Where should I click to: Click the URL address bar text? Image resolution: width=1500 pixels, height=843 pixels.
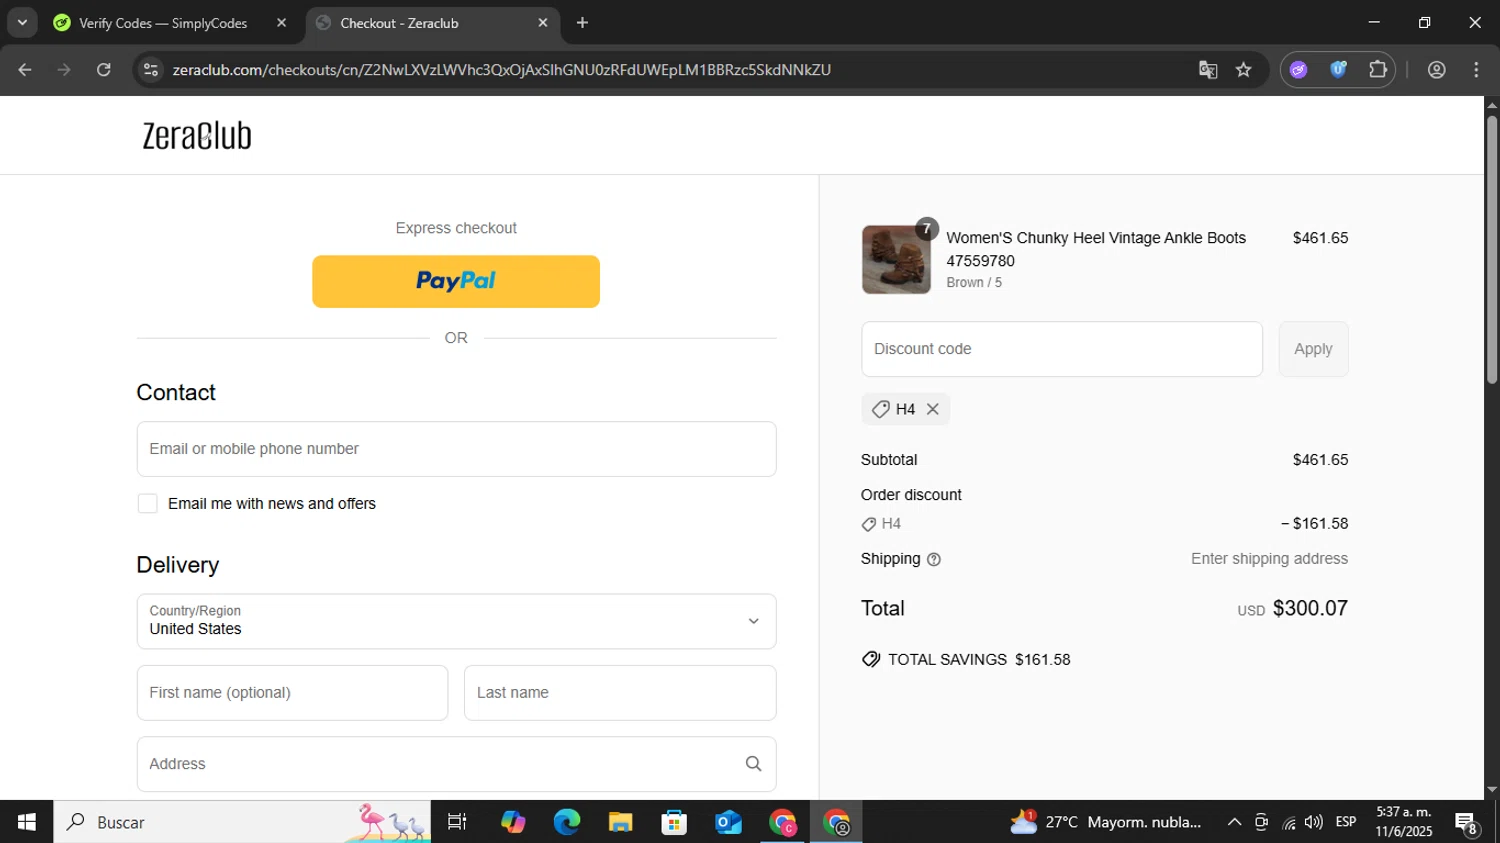(502, 70)
